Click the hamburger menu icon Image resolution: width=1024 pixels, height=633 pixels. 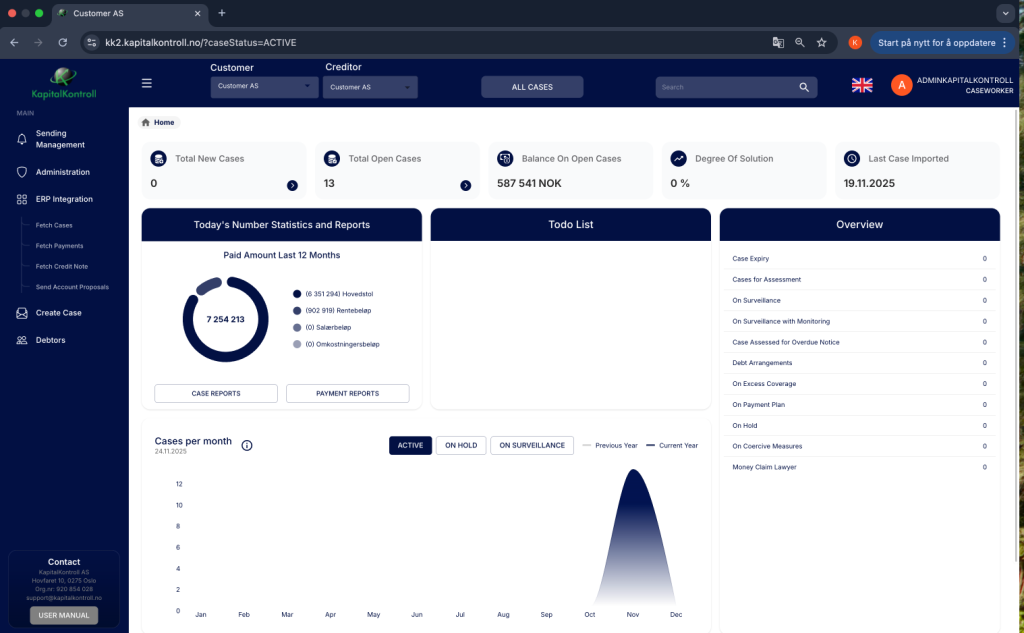tap(147, 84)
